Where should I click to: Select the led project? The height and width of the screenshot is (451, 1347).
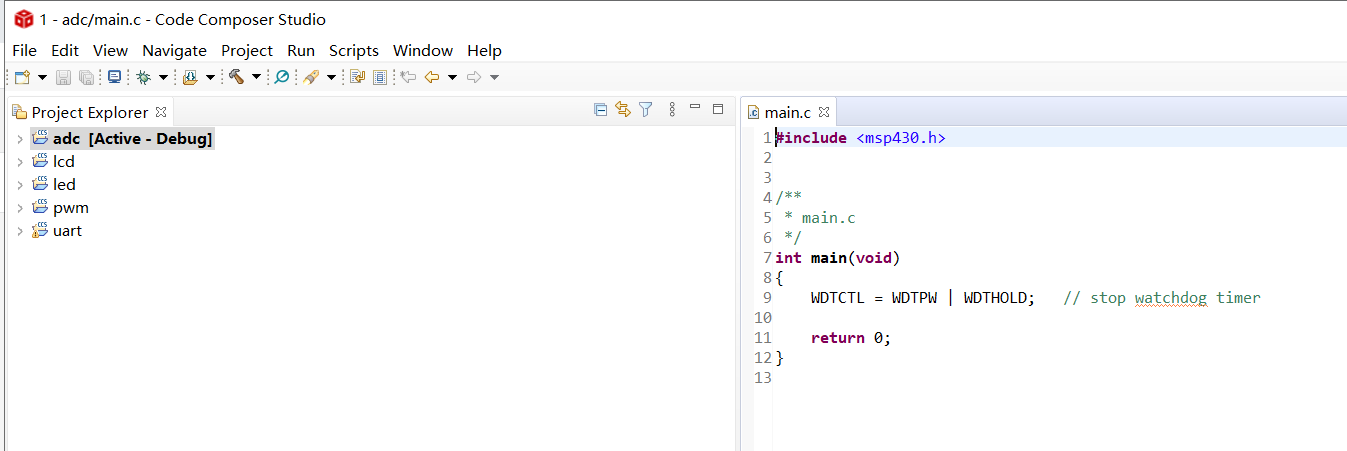click(64, 185)
